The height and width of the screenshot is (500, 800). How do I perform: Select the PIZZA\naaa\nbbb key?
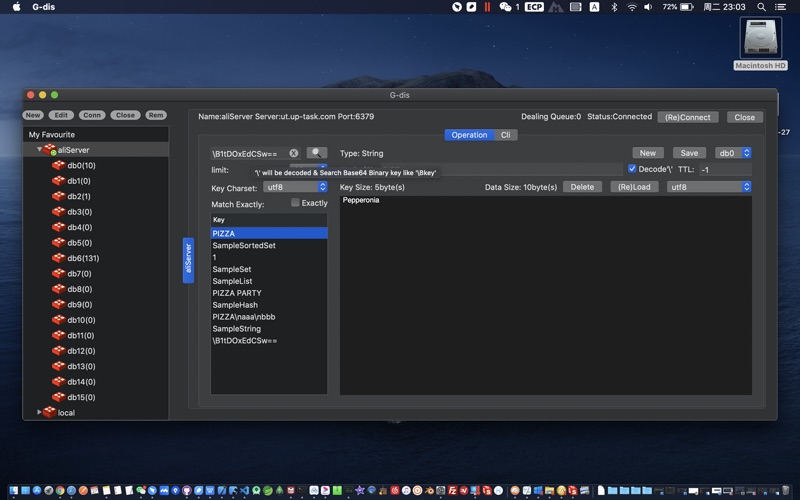(269, 317)
